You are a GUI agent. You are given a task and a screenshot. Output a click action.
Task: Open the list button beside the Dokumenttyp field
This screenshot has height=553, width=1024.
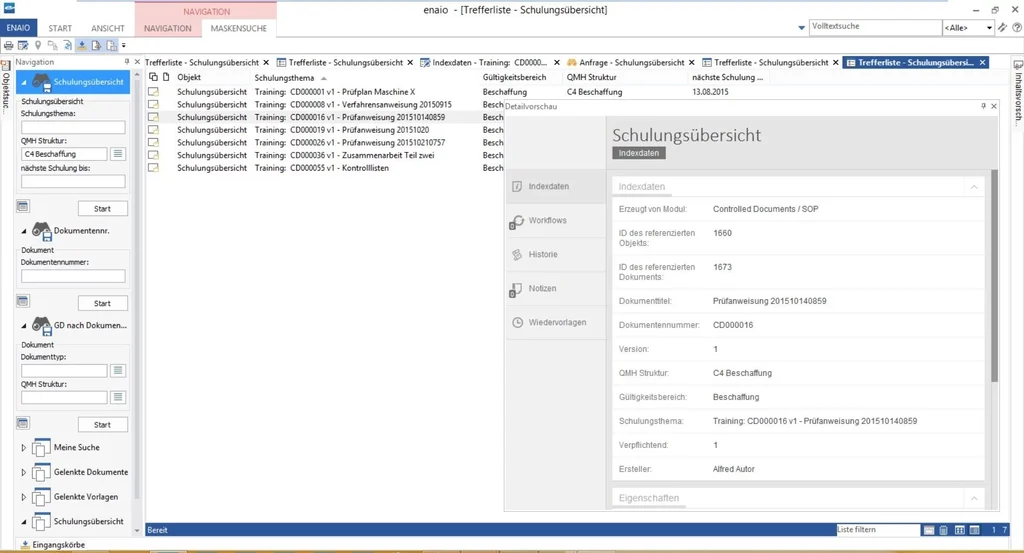pyautogui.click(x=118, y=371)
